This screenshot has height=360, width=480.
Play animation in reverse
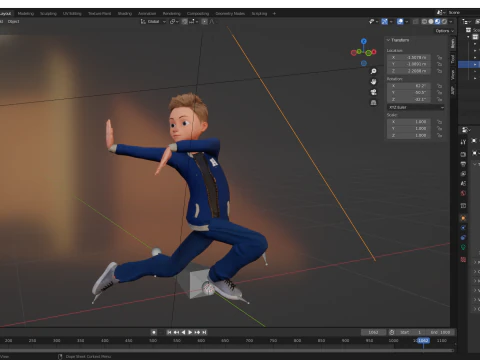[x=183, y=332]
